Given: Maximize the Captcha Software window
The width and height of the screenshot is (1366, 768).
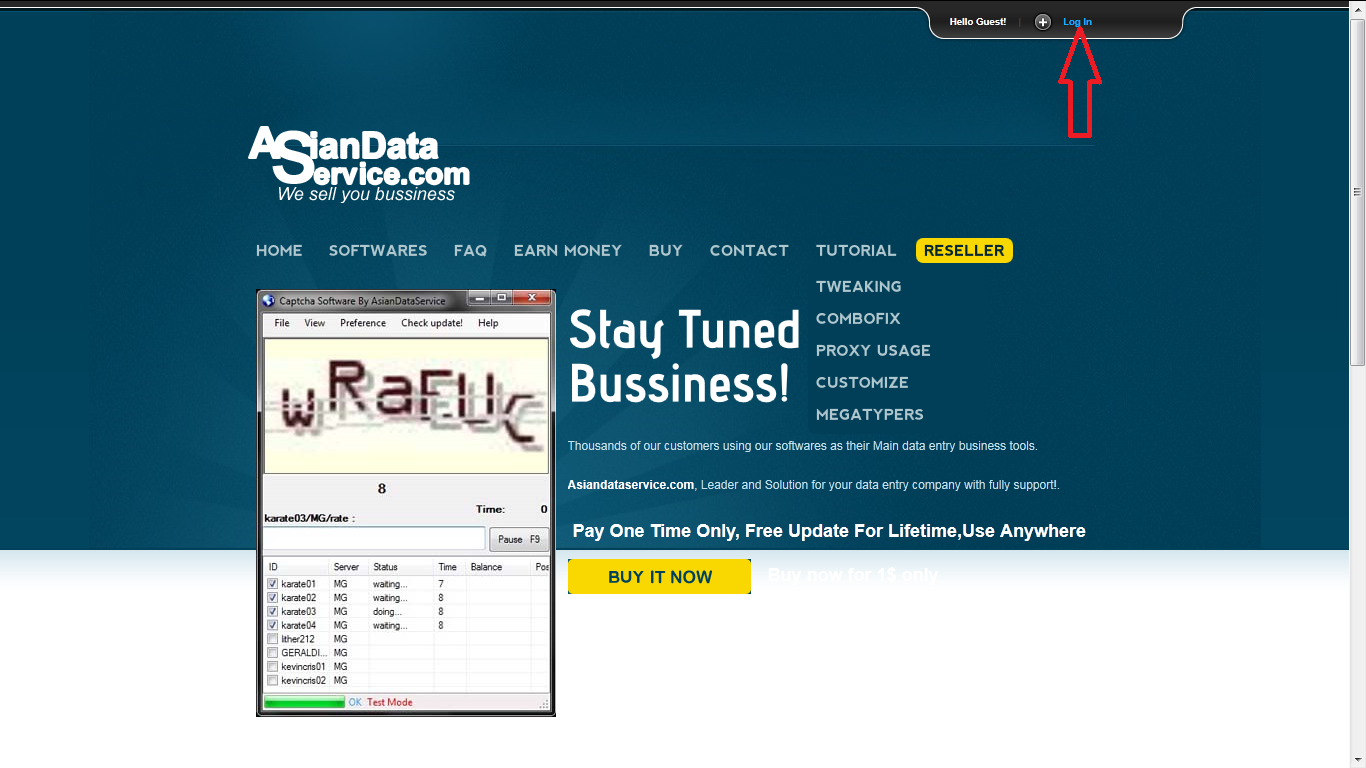Looking at the screenshot, I should tap(503, 298).
